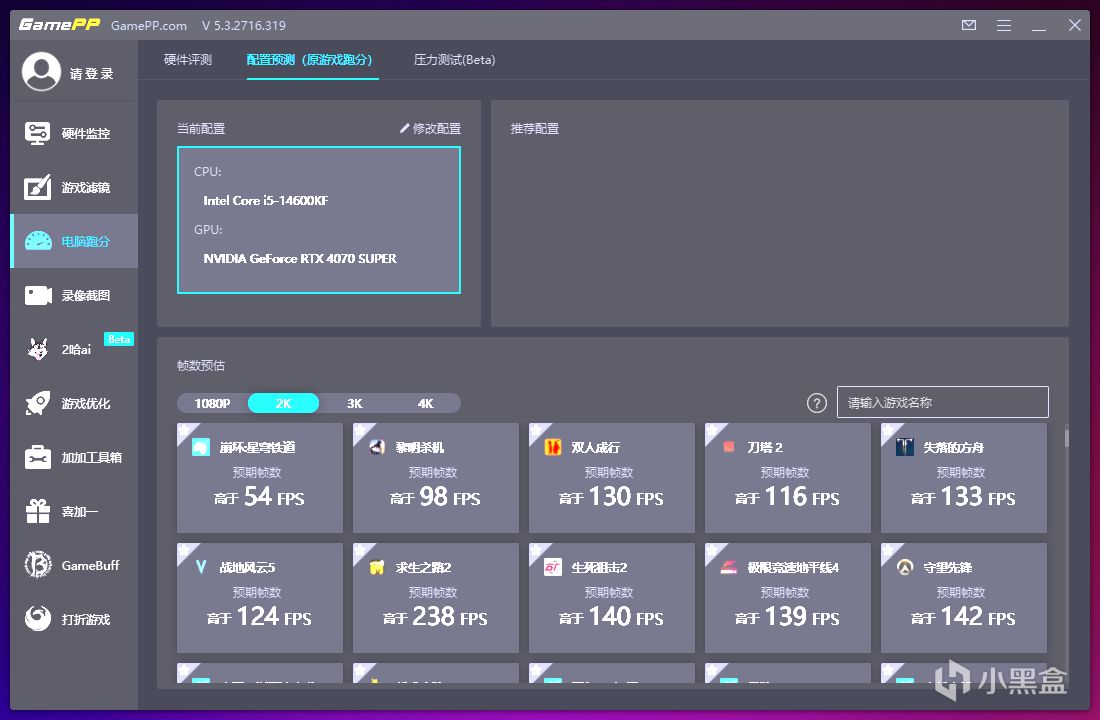Click 高于 116 FPS value
This screenshot has height=720, width=1100.
(787, 497)
